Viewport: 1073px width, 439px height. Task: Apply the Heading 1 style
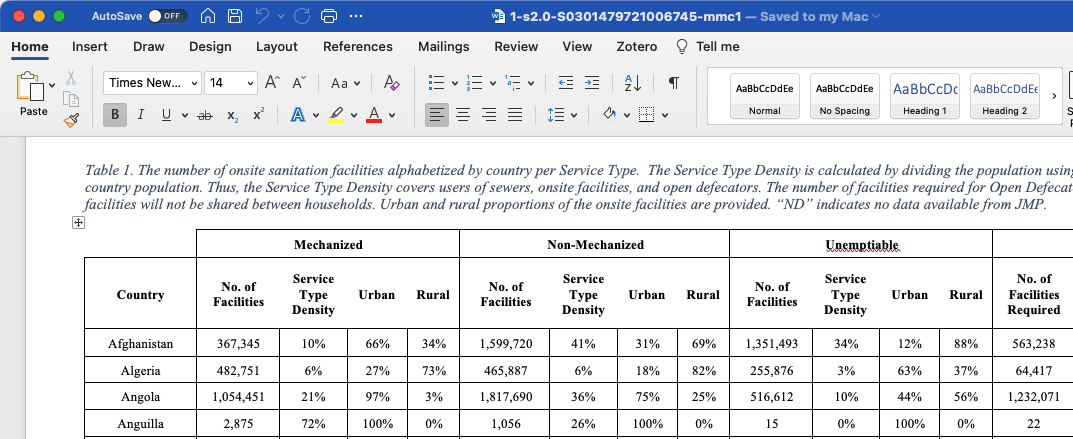(x=924, y=96)
